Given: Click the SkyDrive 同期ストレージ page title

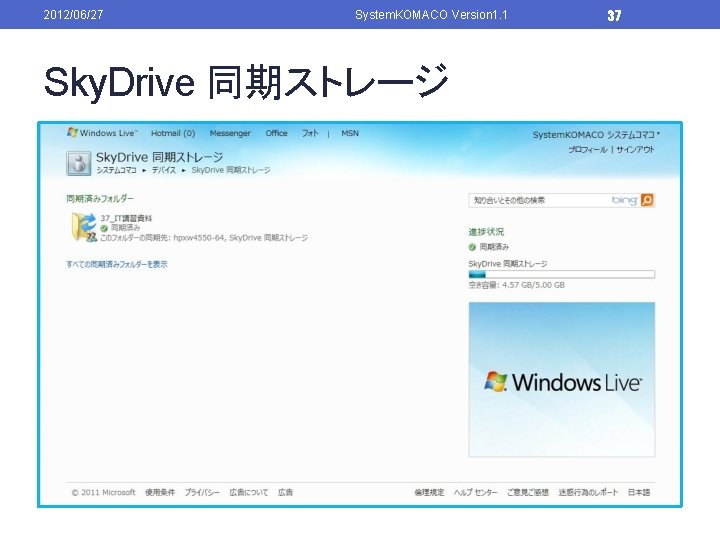Looking at the screenshot, I should pos(159,157).
